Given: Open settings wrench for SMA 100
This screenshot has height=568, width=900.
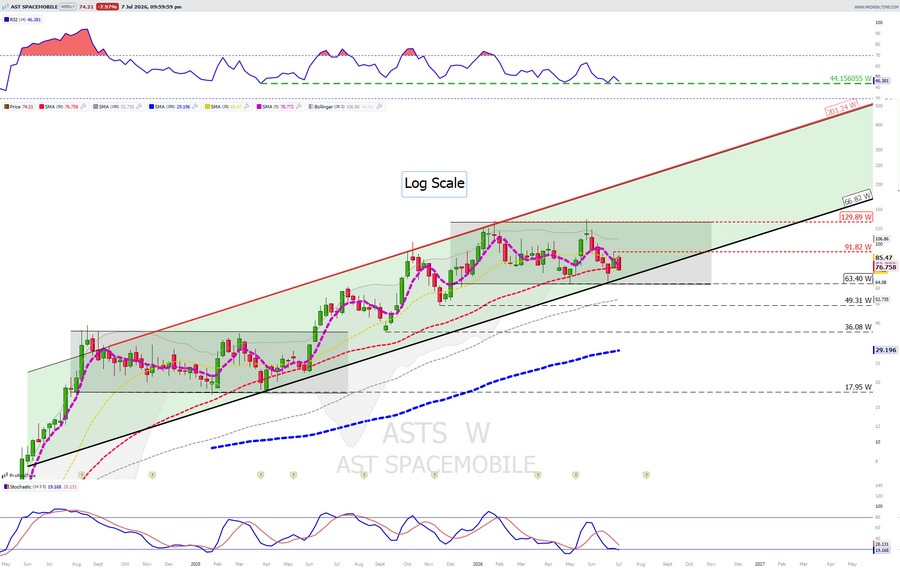Looking at the screenshot, I should point(139,106).
